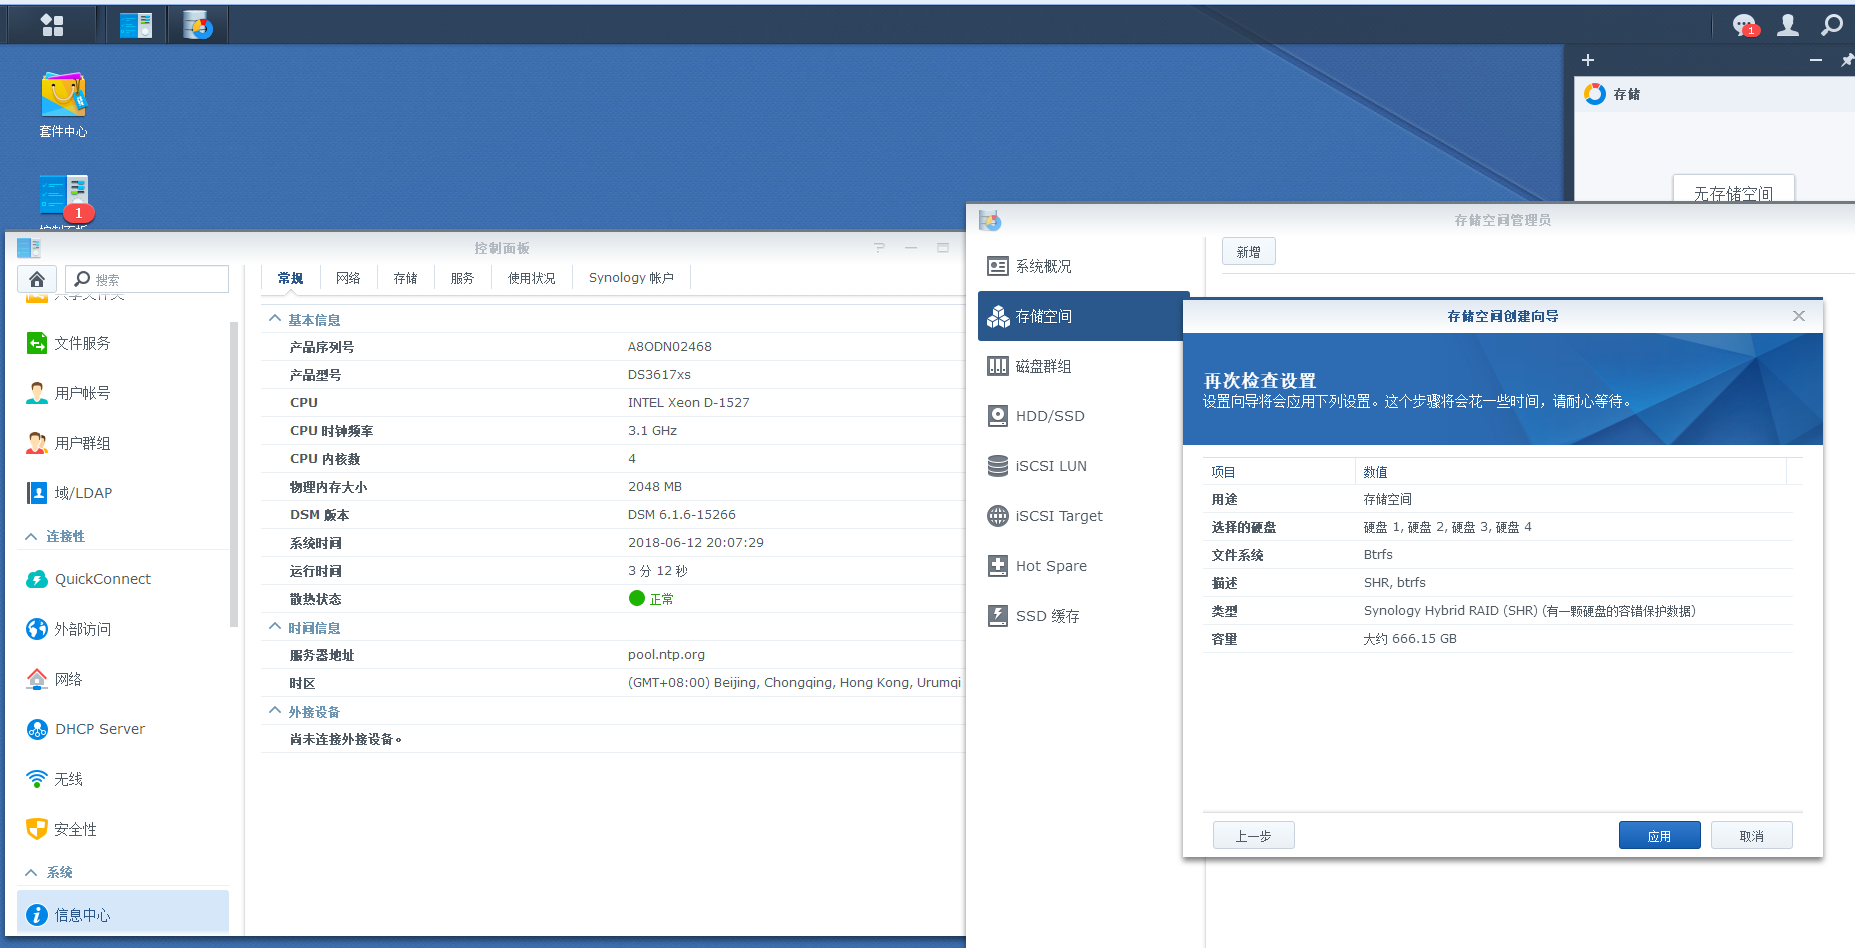Open DHCP Server settings
Image resolution: width=1855 pixels, height=948 pixels.
pyautogui.click(x=123, y=729)
